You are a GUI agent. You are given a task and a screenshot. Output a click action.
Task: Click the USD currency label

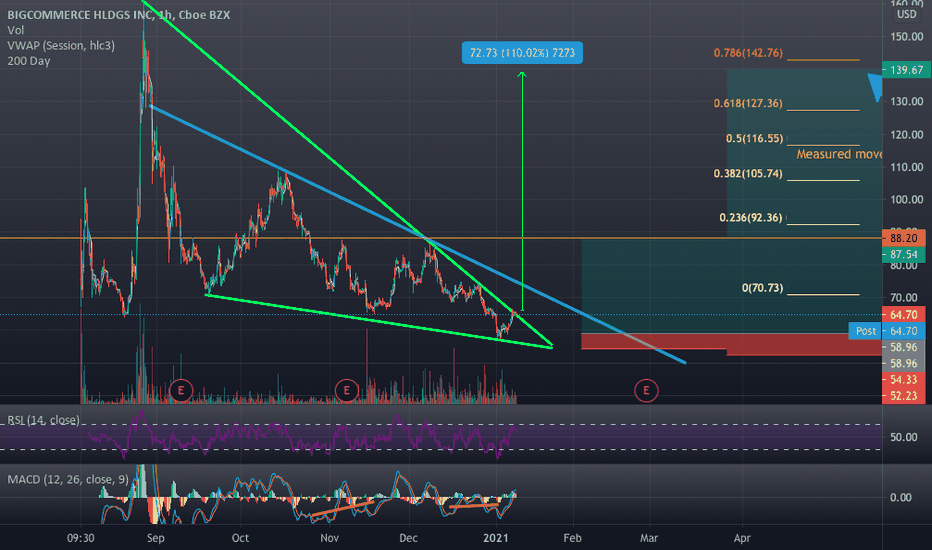click(x=906, y=14)
